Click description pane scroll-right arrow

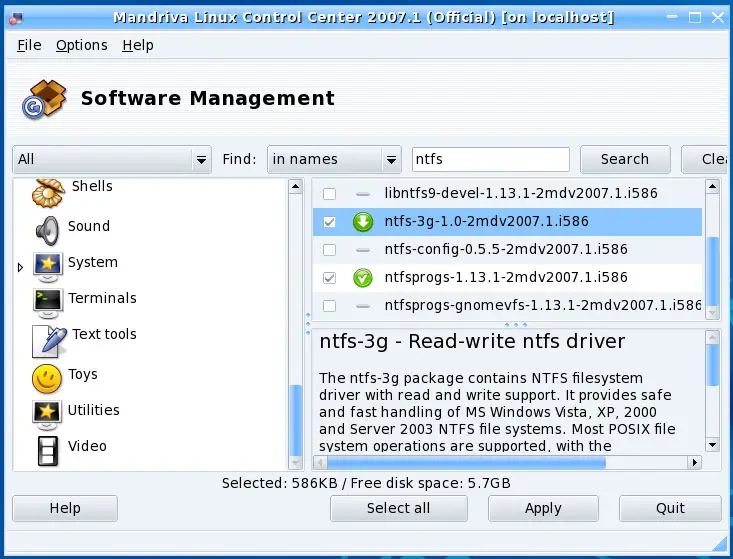click(695, 463)
